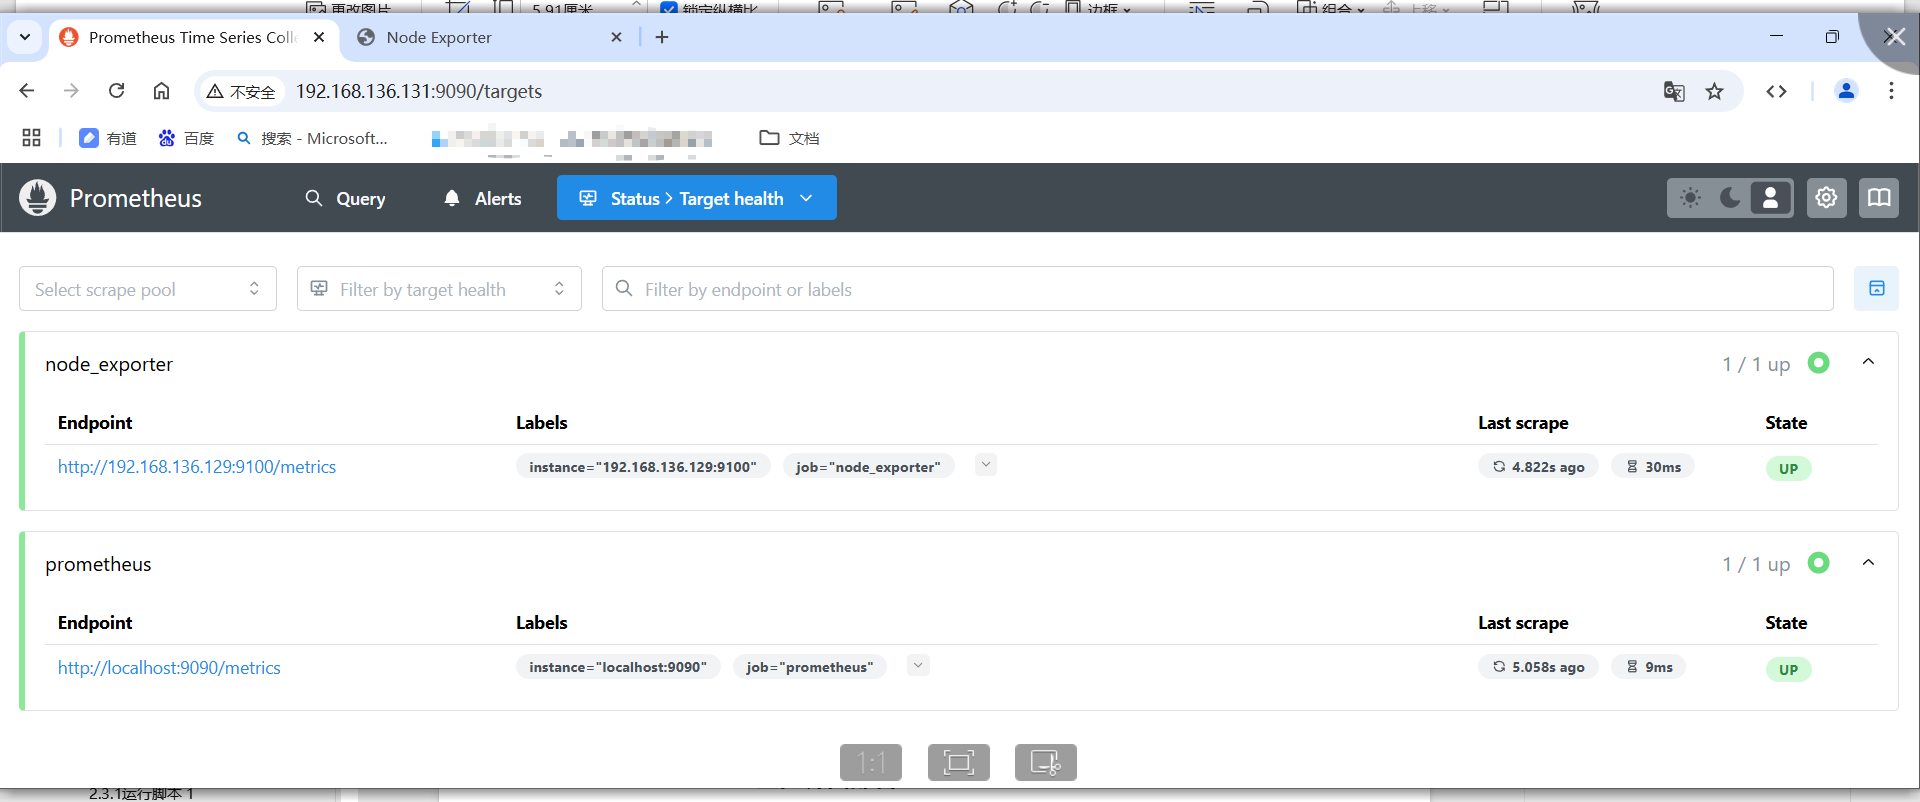Screen dimensions: 1920x802
Task: Open Filter by target health dropdown
Action: (x=439, y=289)
